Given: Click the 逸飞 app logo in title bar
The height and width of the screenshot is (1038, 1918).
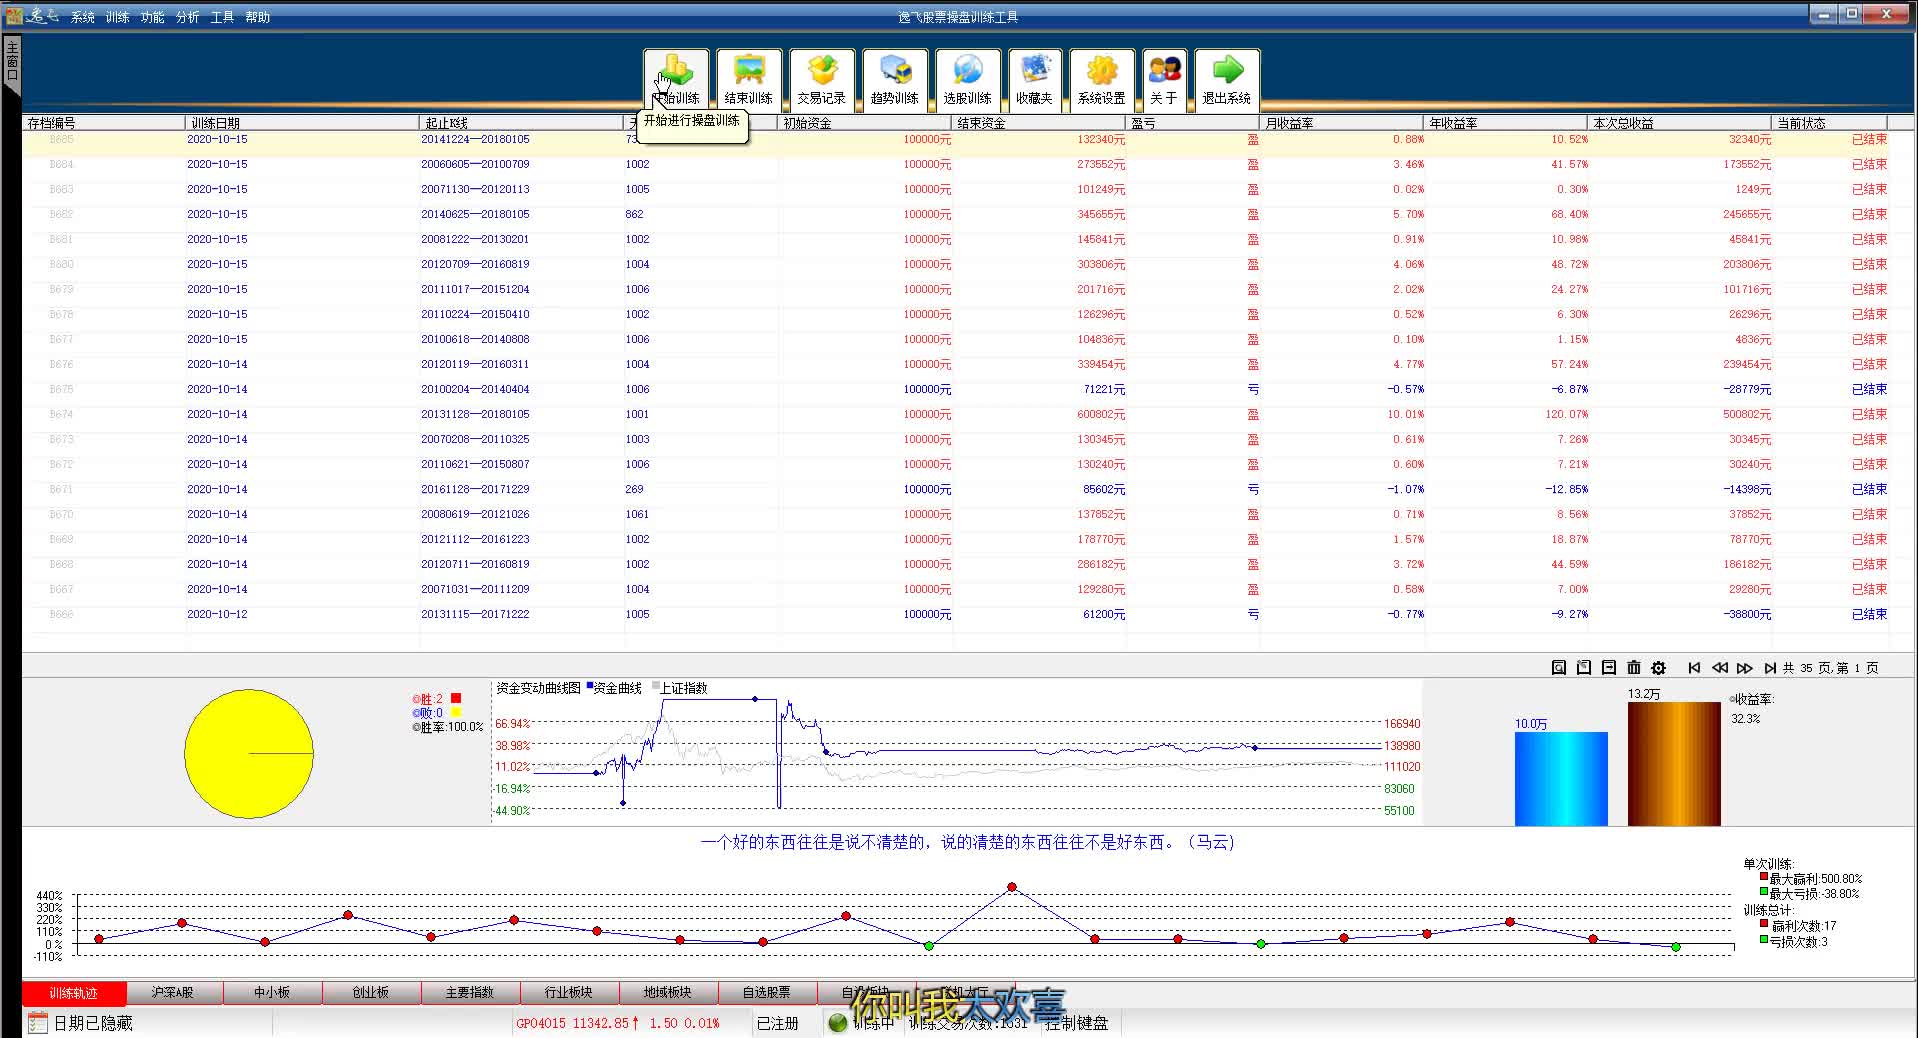Looking at the screenshot, I should tap(33, 15).
